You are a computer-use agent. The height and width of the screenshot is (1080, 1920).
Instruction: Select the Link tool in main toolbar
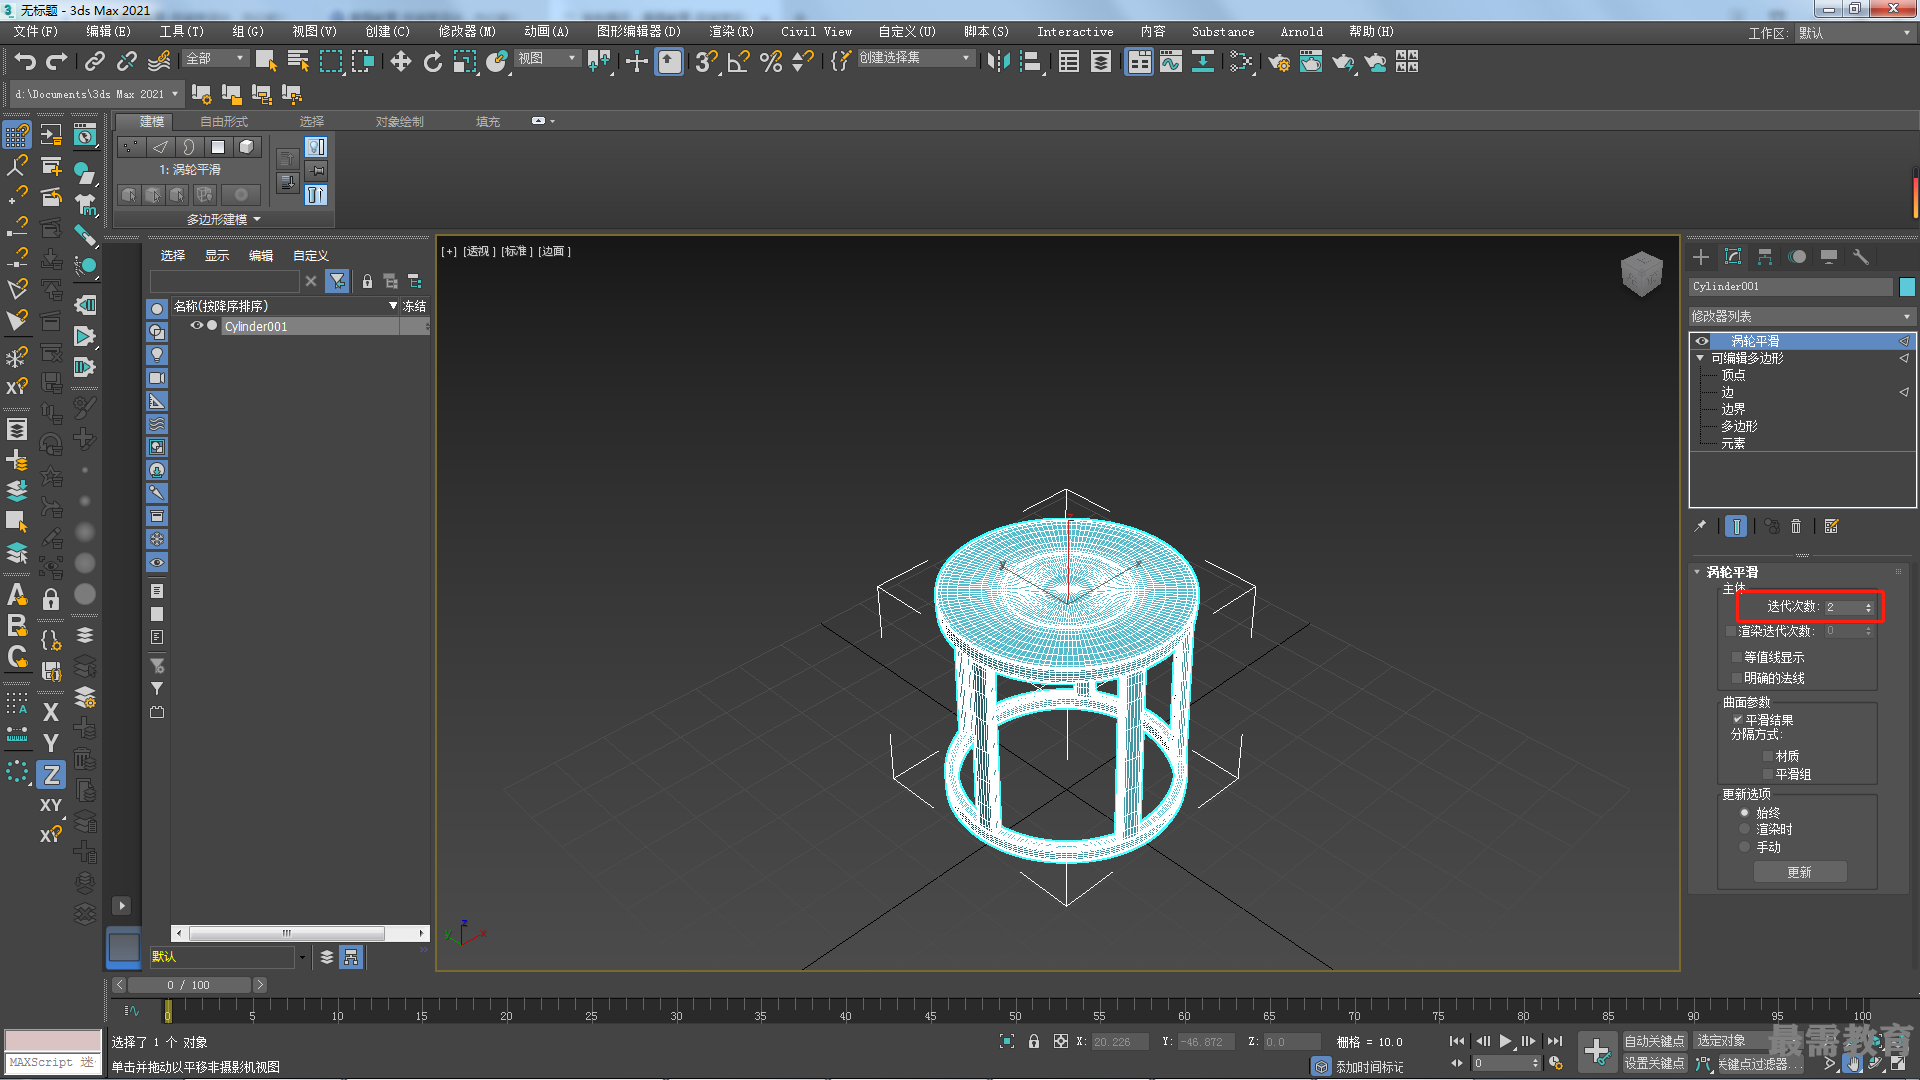[x=95, y=62]
